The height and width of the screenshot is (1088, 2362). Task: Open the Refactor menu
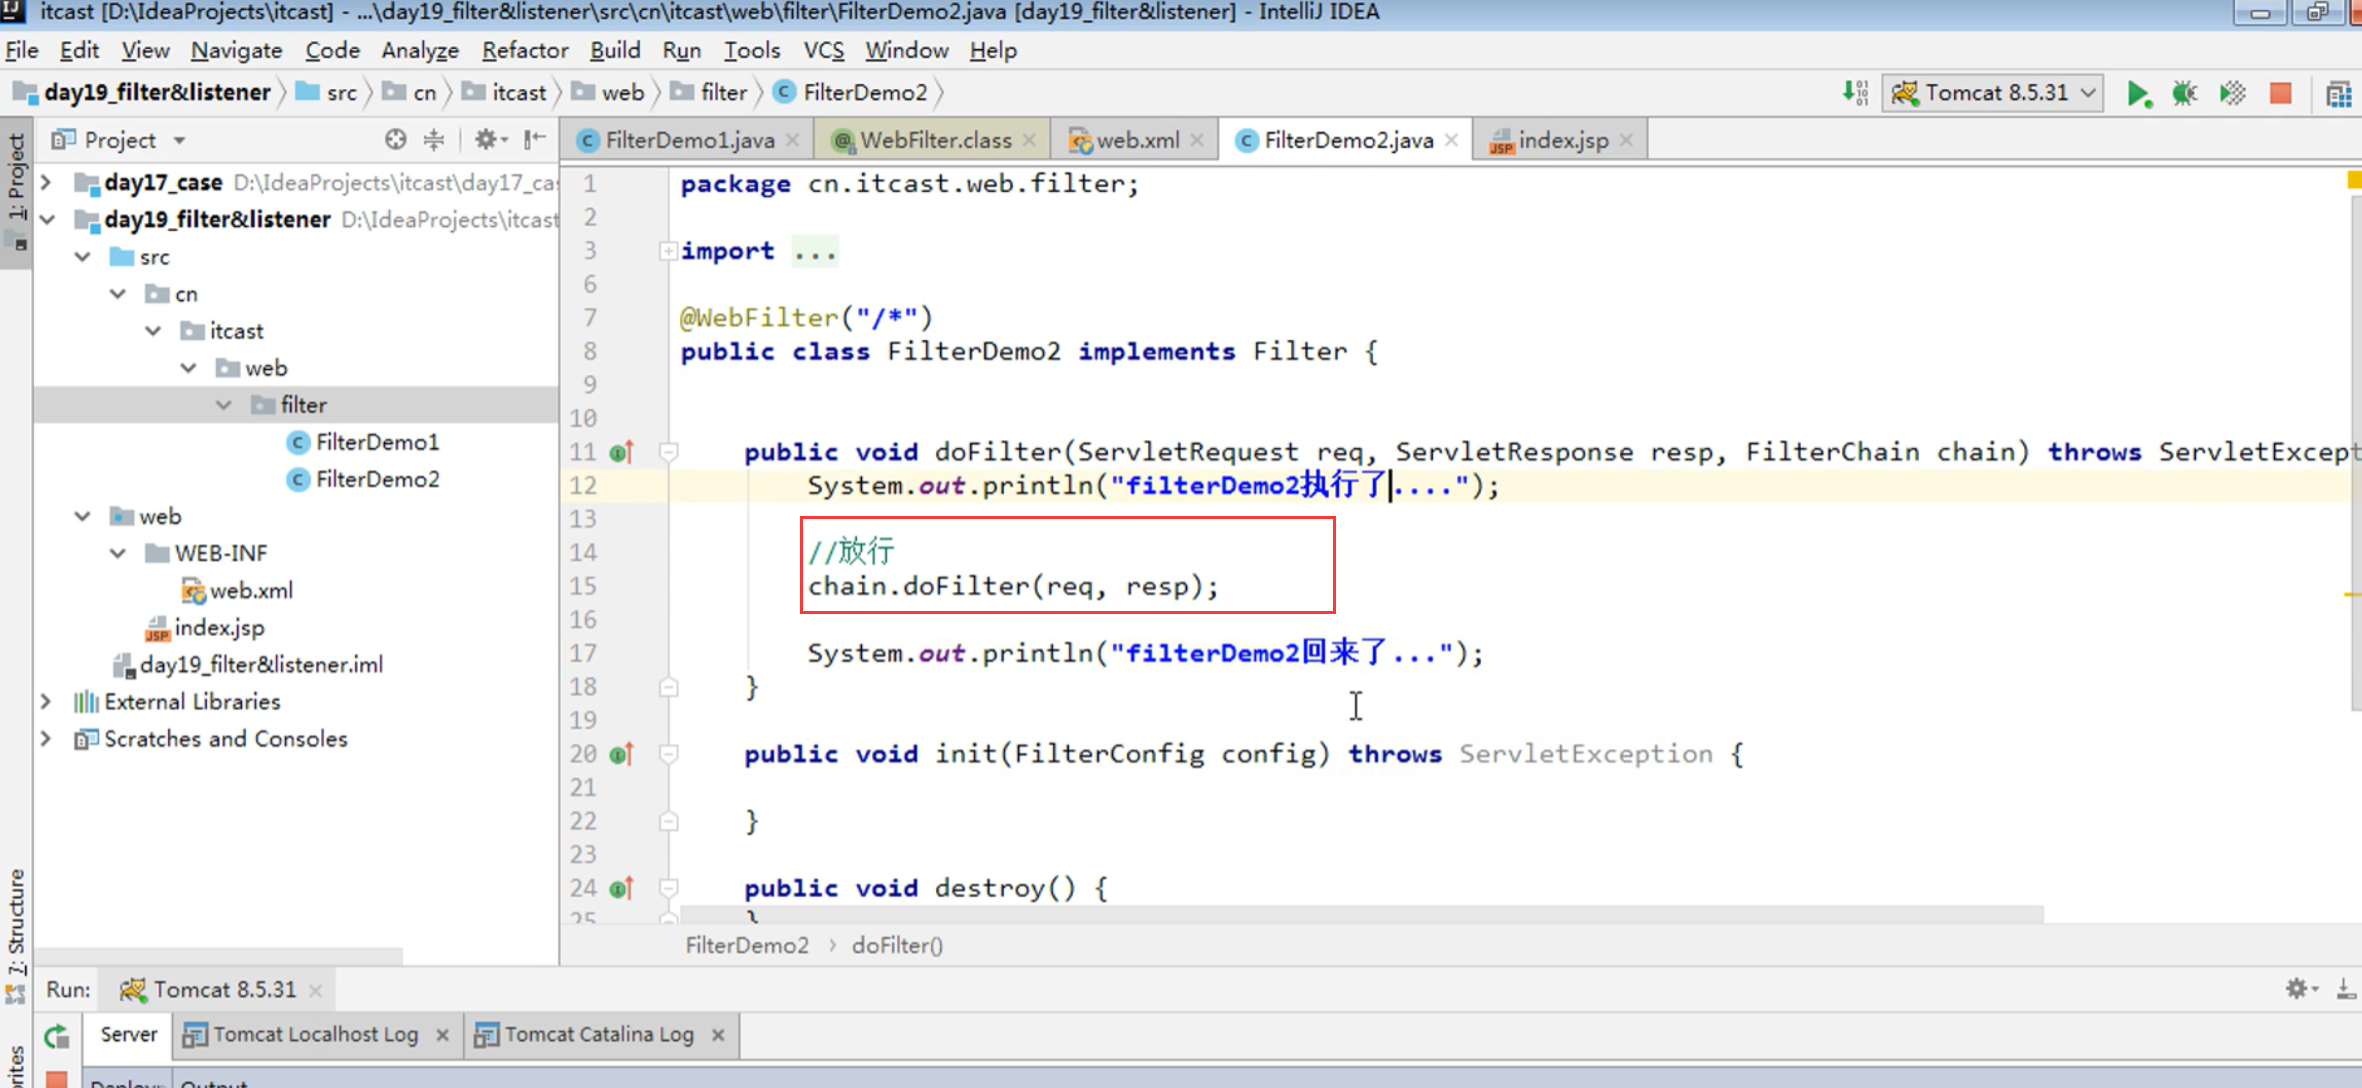pyautogui.click(x=524, y=50)
